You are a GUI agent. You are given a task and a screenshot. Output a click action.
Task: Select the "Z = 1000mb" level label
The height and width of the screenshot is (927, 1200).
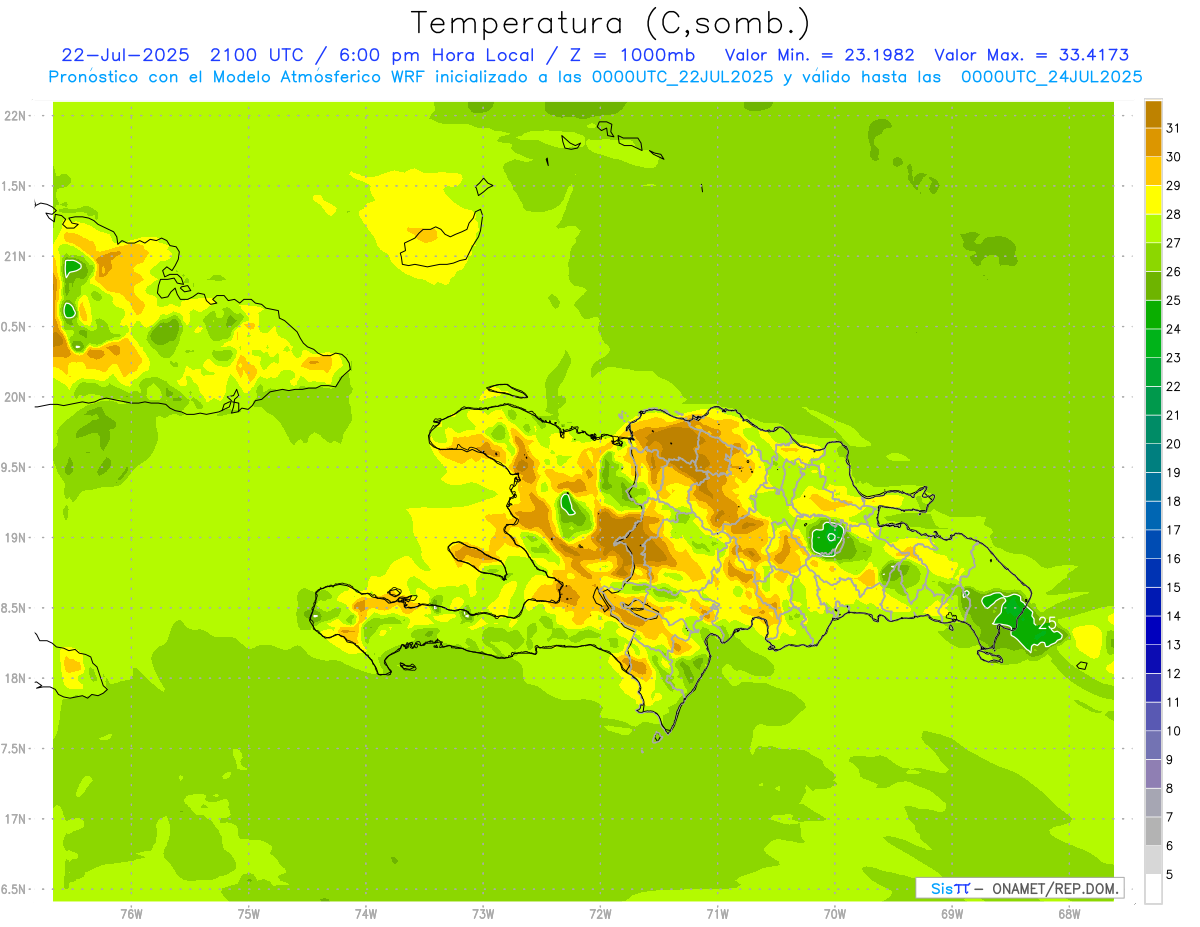click(x=630, y=55)
